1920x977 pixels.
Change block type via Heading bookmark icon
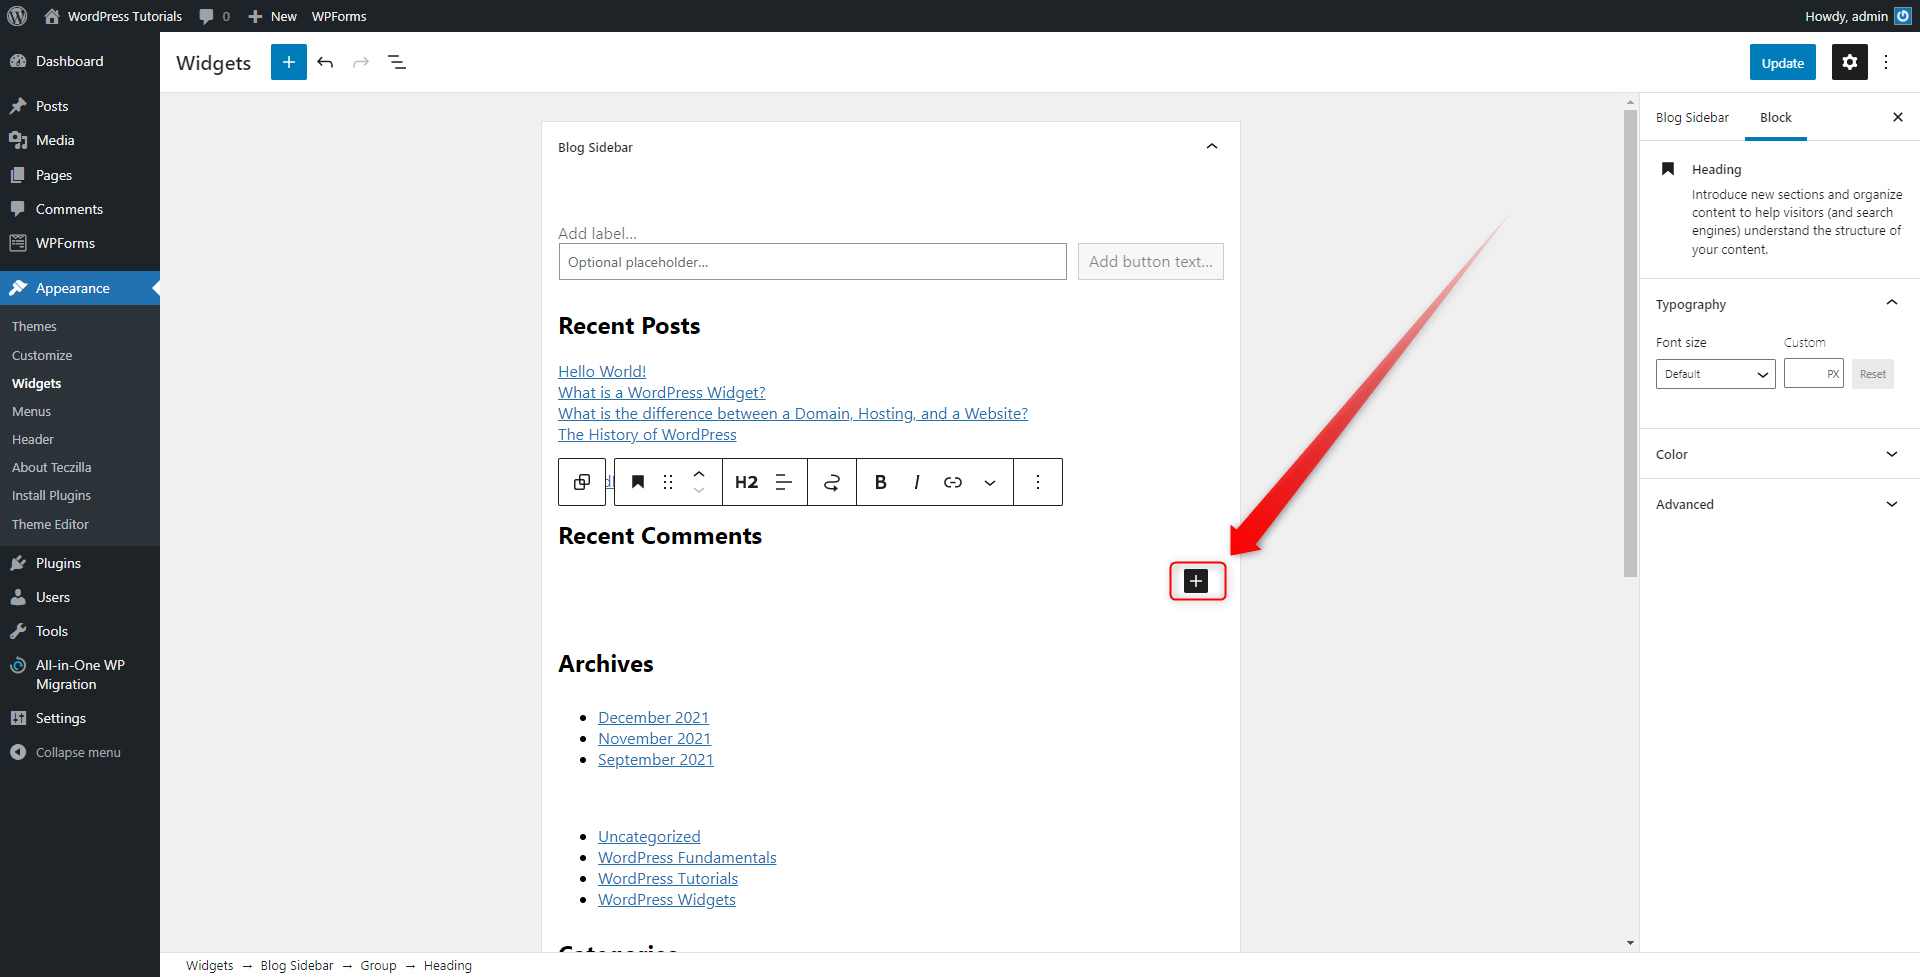(638, 482)
